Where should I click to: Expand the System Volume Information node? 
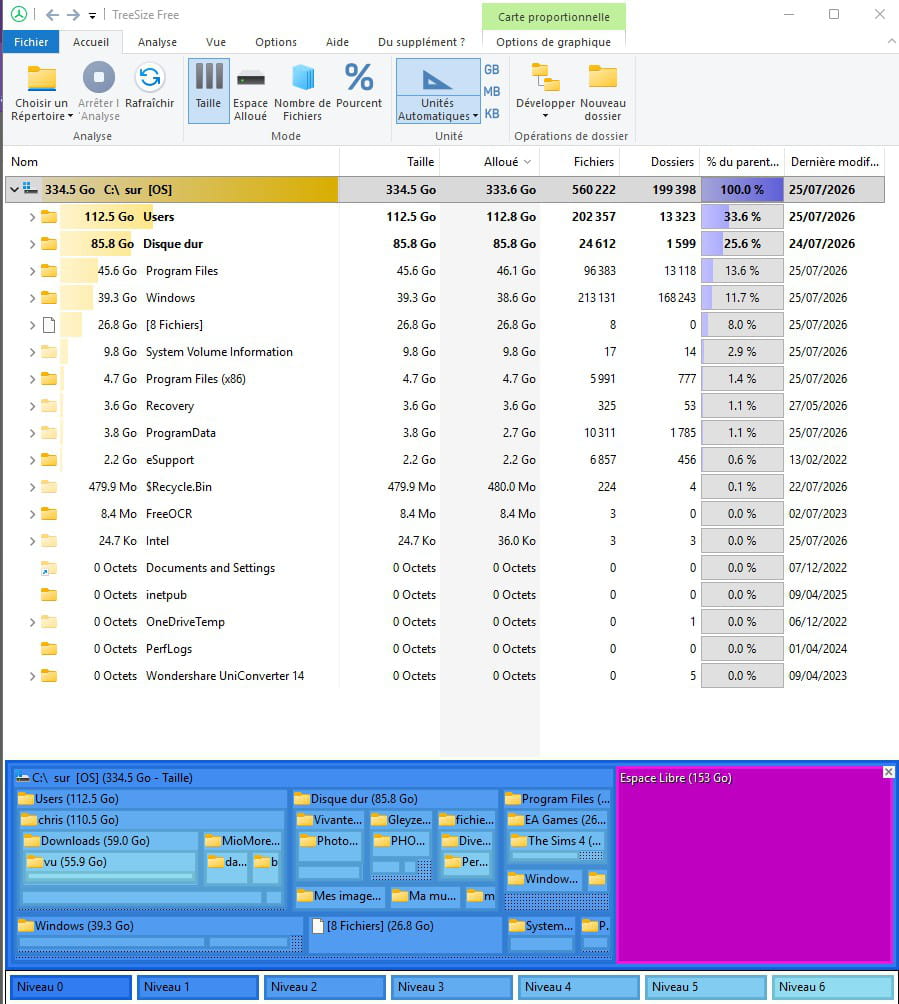[32, 352]
